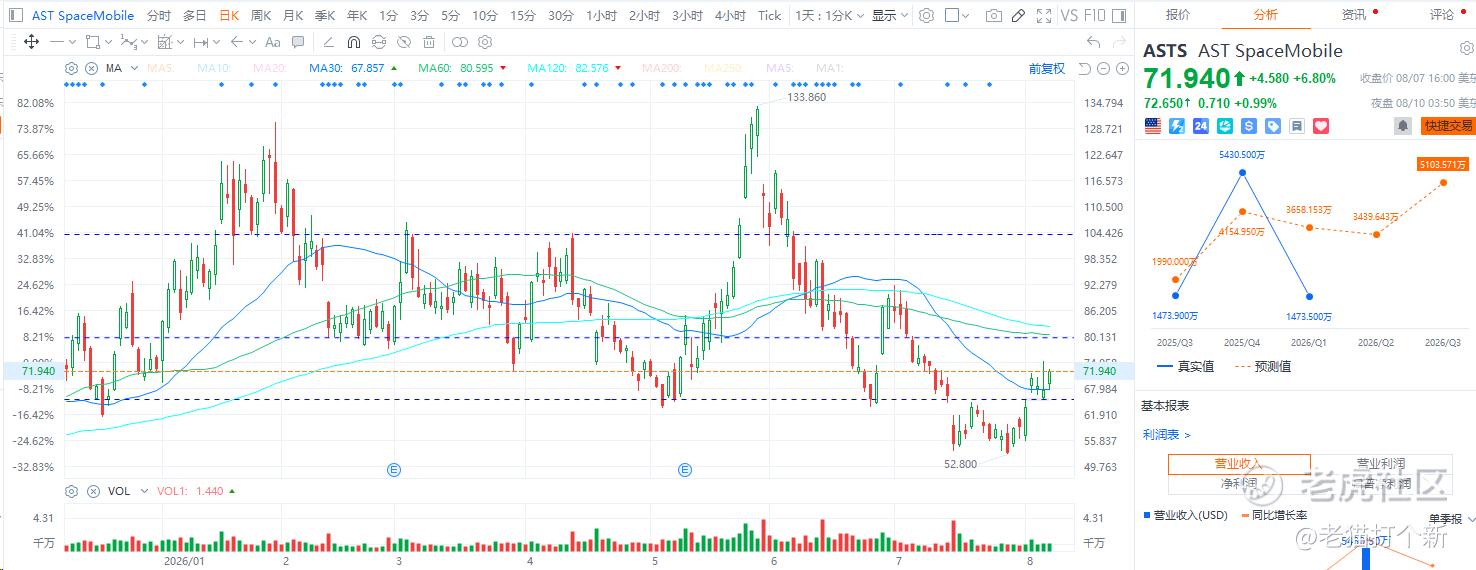This screenshot has height=570, width=1476.
Task: Open the drawing toolbar settings gear
Action: point(485,42)
